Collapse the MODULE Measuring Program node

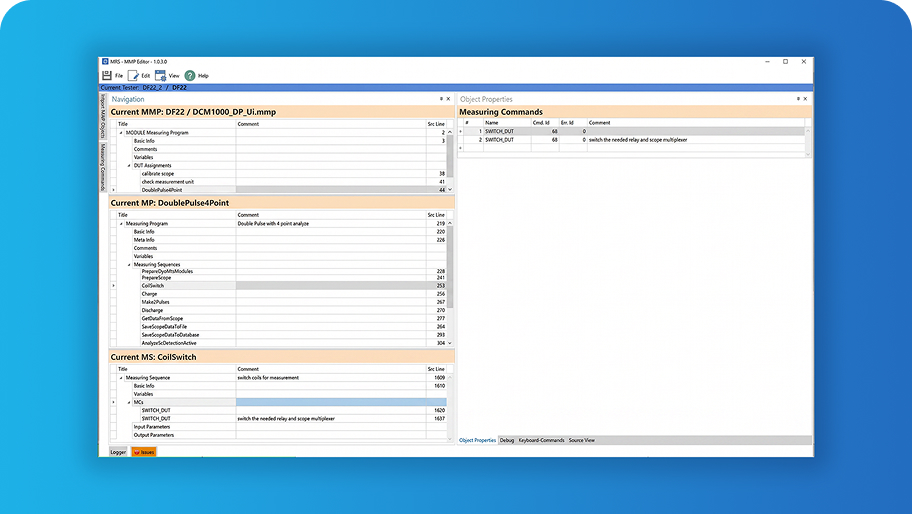[122, 133]
